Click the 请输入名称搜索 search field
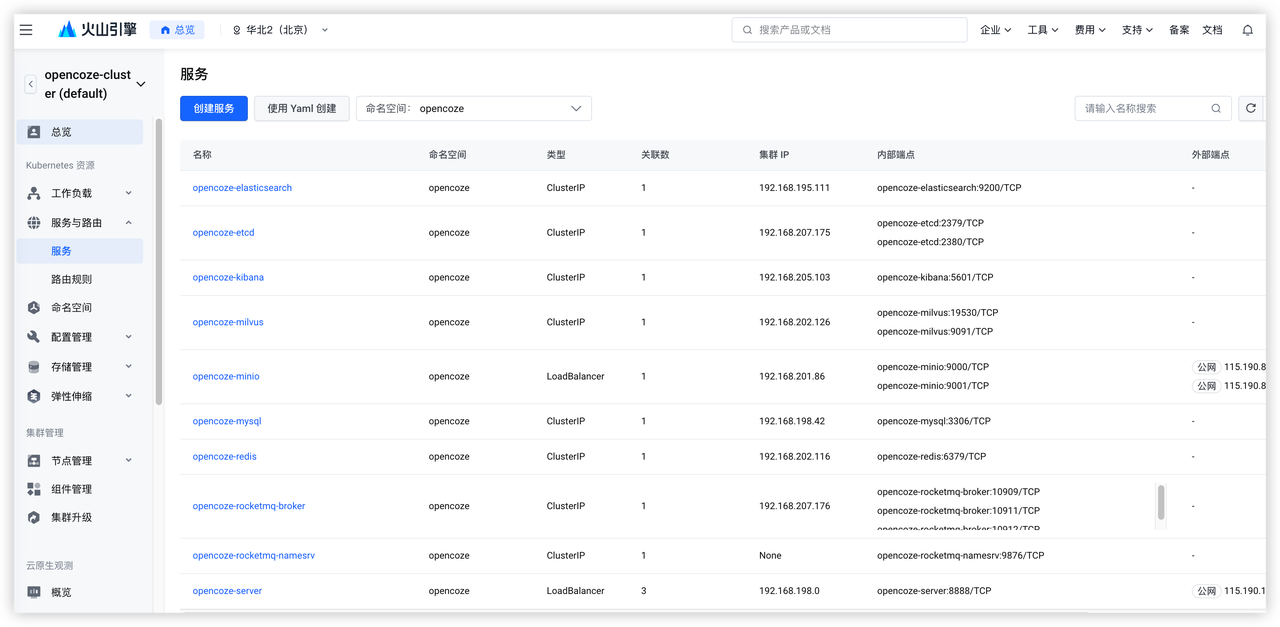This screenshot has width=1280, height=627. (1143, 108)
